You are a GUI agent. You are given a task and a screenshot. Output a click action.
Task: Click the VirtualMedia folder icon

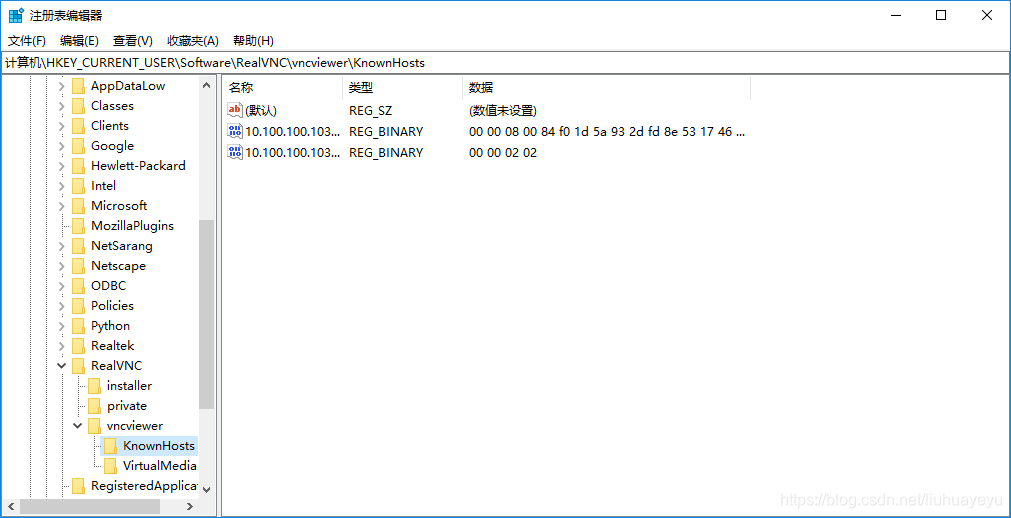click(110, 465)
